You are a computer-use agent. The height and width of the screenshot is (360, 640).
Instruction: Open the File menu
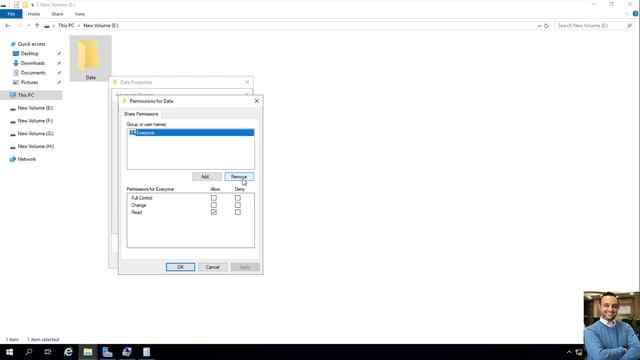pyautogui.click(x=11, y=14)
